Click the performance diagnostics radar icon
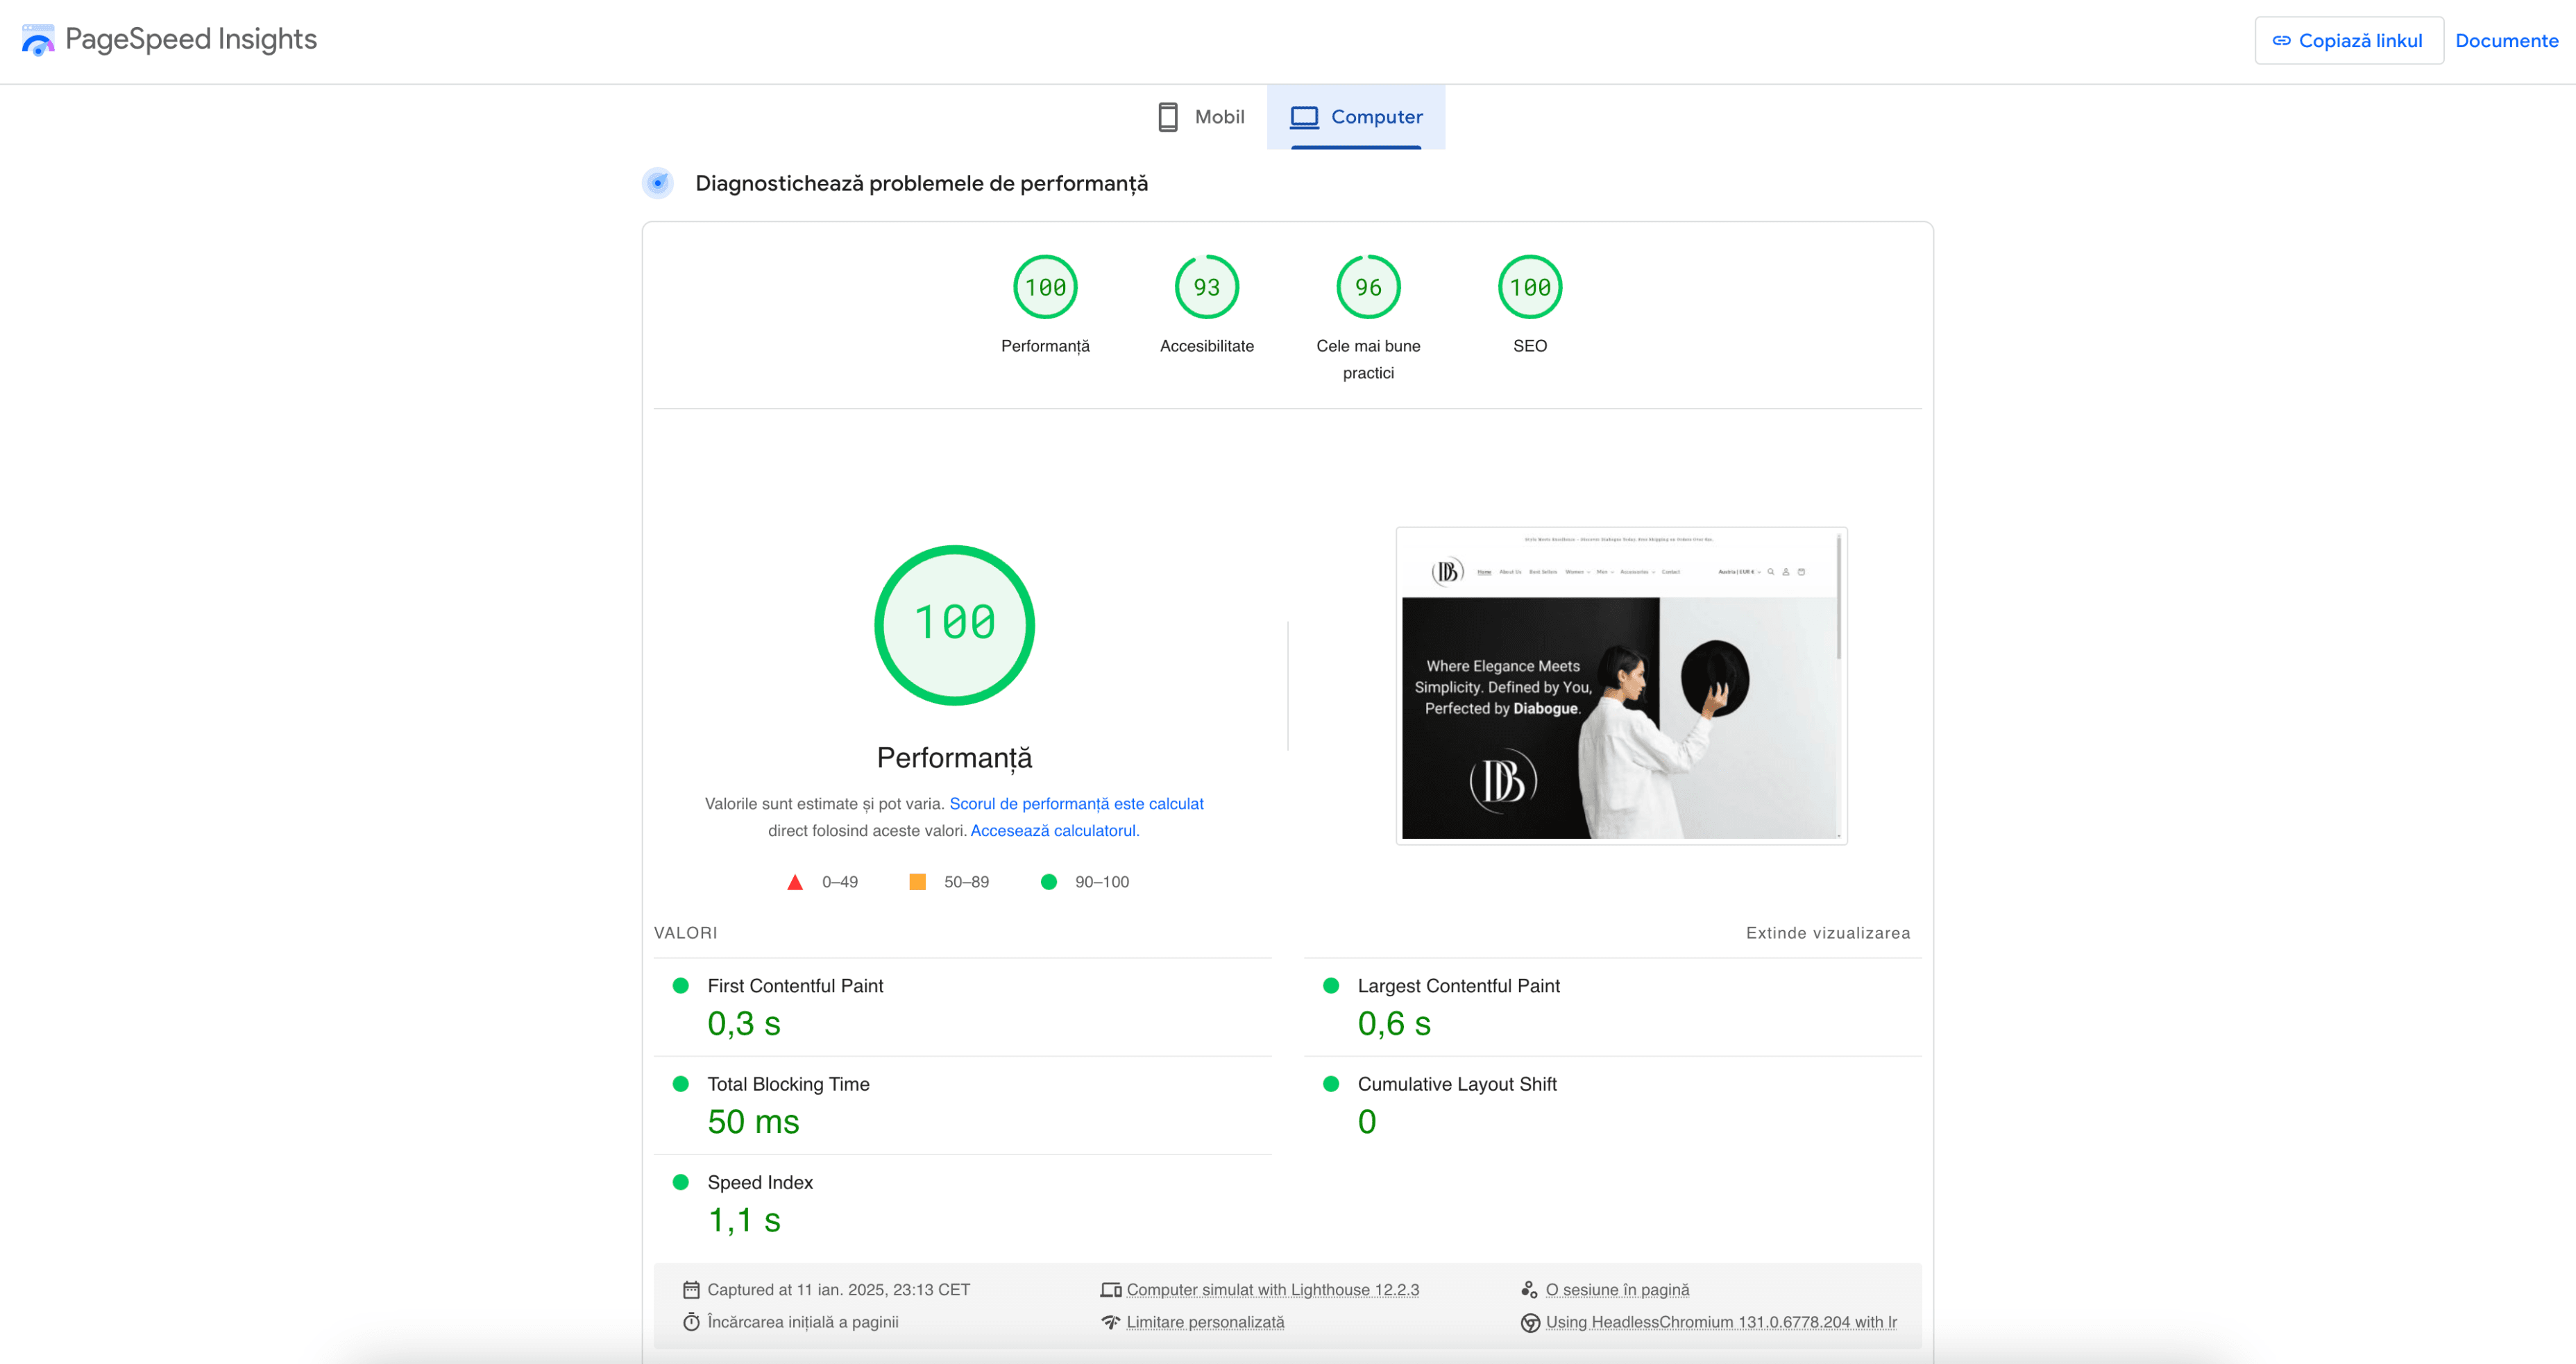This screenshot has height=1364, width=2576. [x=657, y=183]
